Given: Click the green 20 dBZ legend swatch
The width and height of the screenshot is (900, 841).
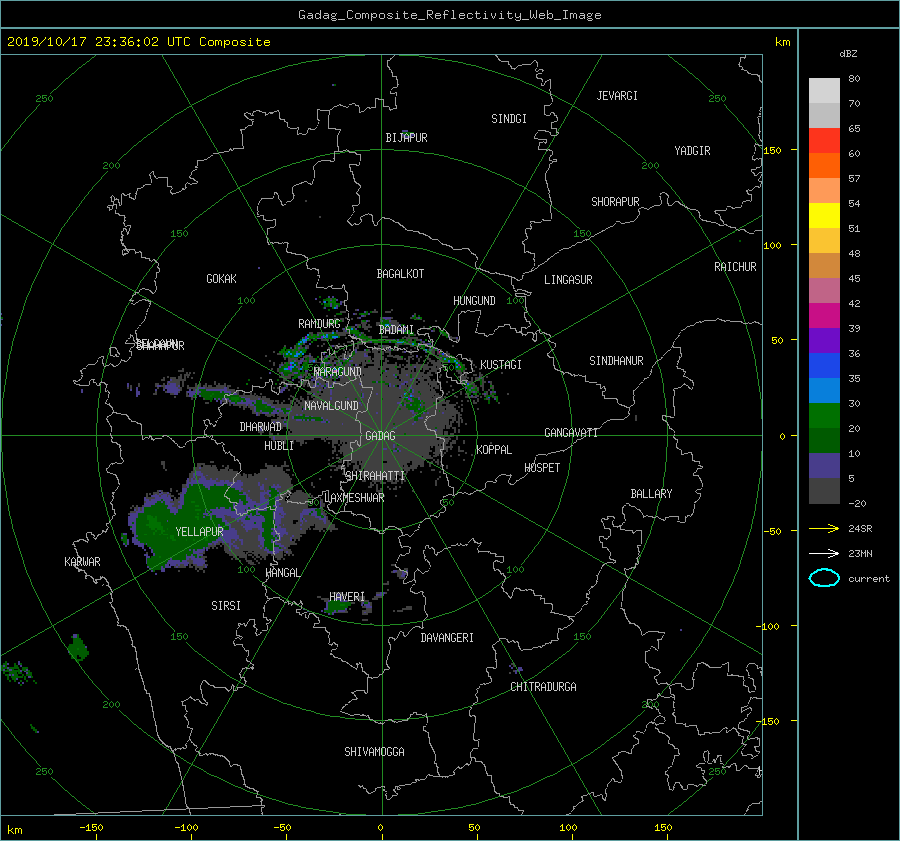Looking at the screenshot, I should tap(824, 415).
